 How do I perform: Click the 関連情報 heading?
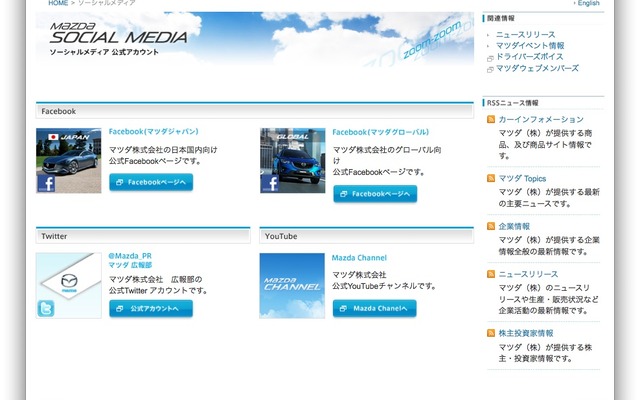pos(501,18)
